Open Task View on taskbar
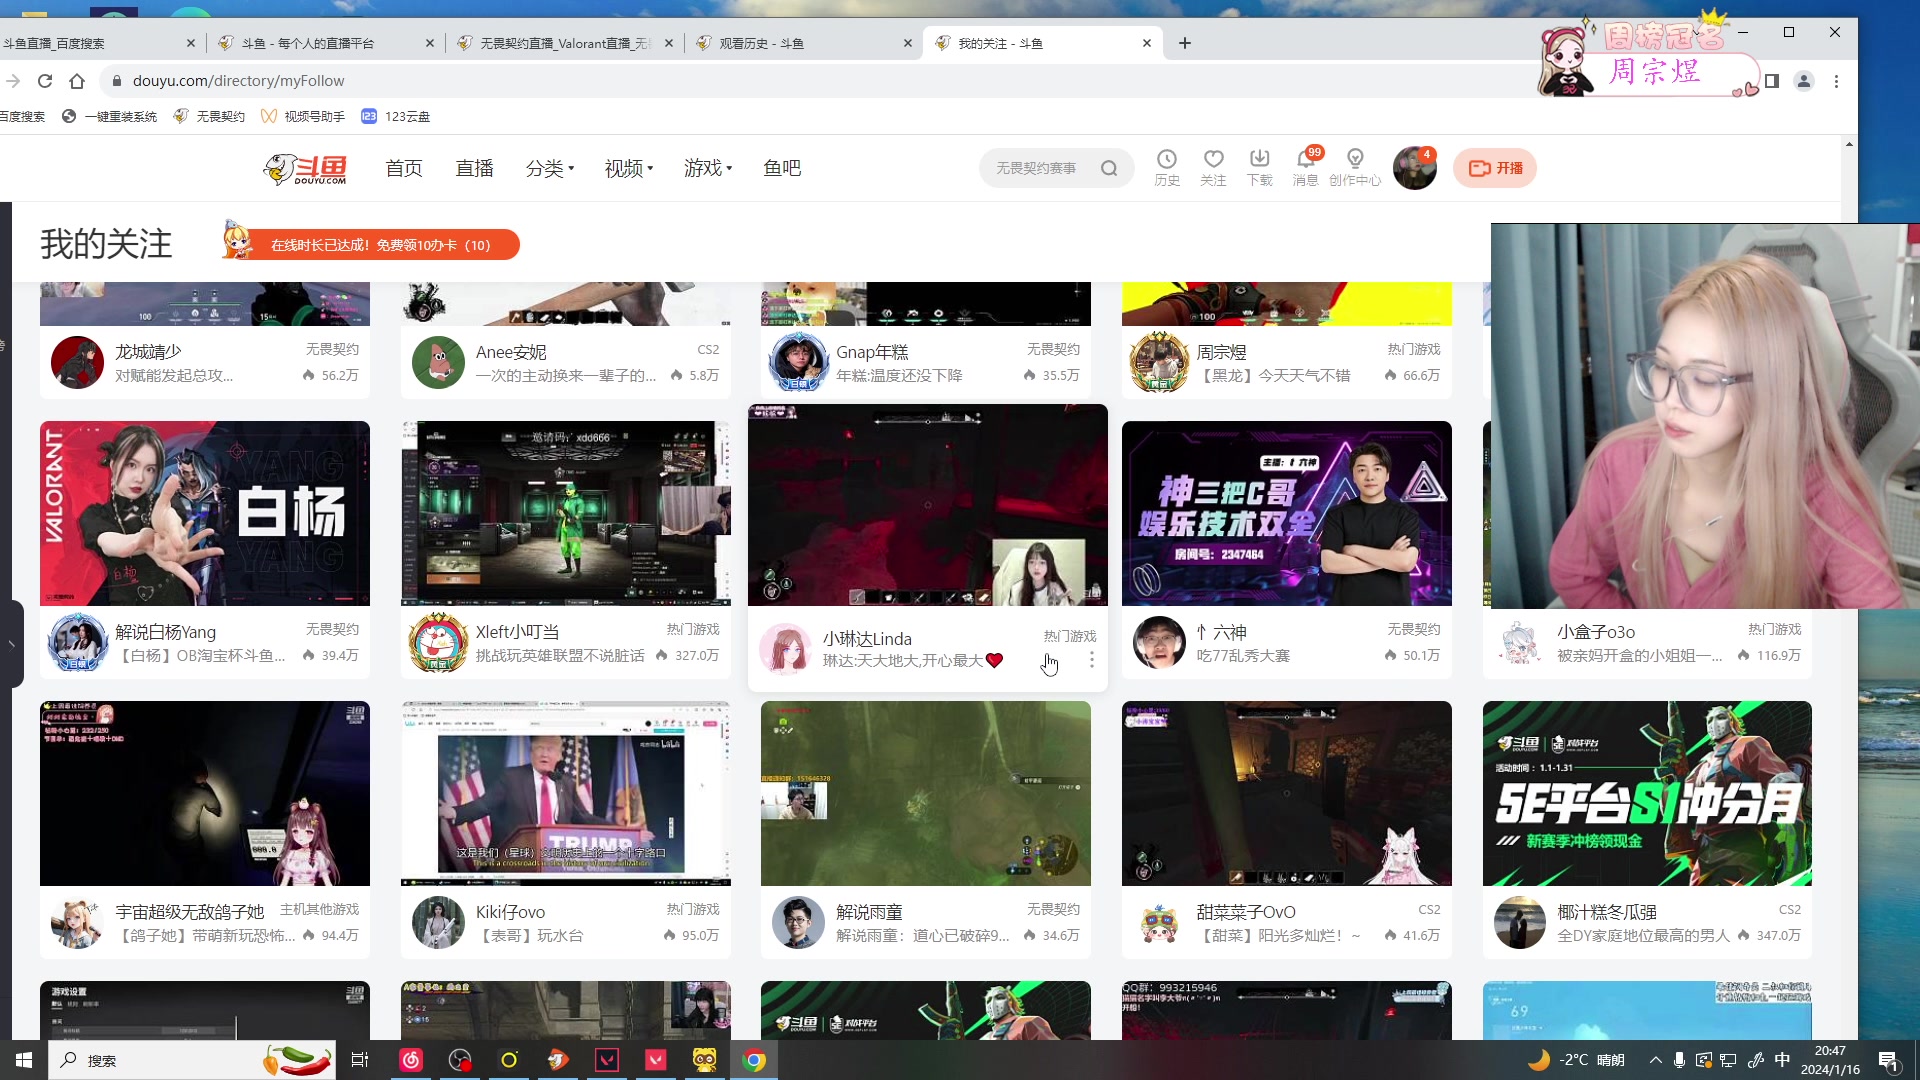The height and width of the screenshot is (1080, 1920). [x=360, y=1060]
